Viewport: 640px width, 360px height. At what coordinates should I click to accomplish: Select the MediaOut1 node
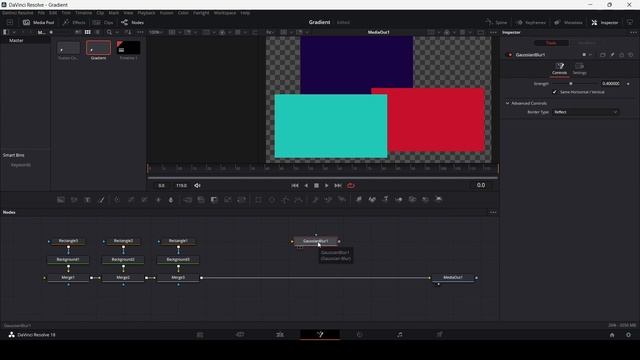(x=453, y=278)
